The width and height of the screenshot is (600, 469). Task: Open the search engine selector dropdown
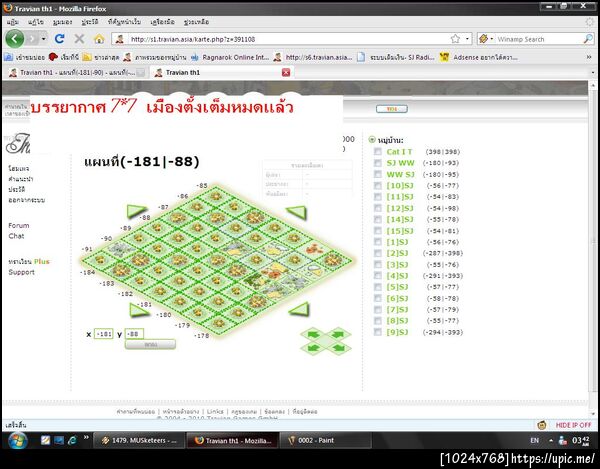pos(486,39)
